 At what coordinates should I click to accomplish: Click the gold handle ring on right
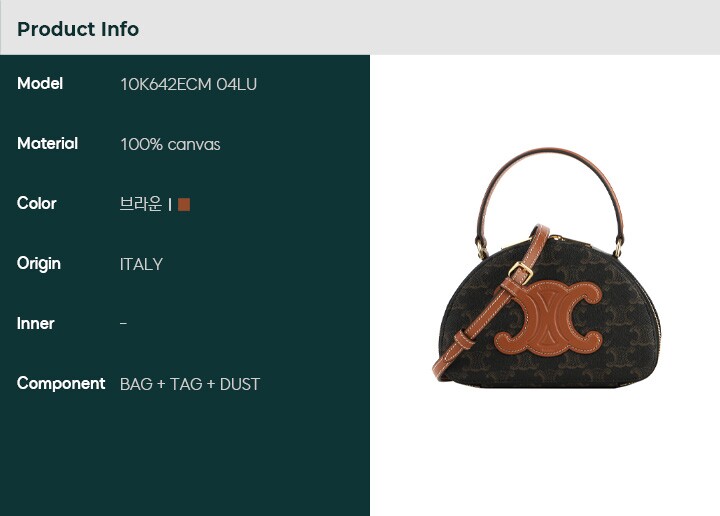point(618,248)
